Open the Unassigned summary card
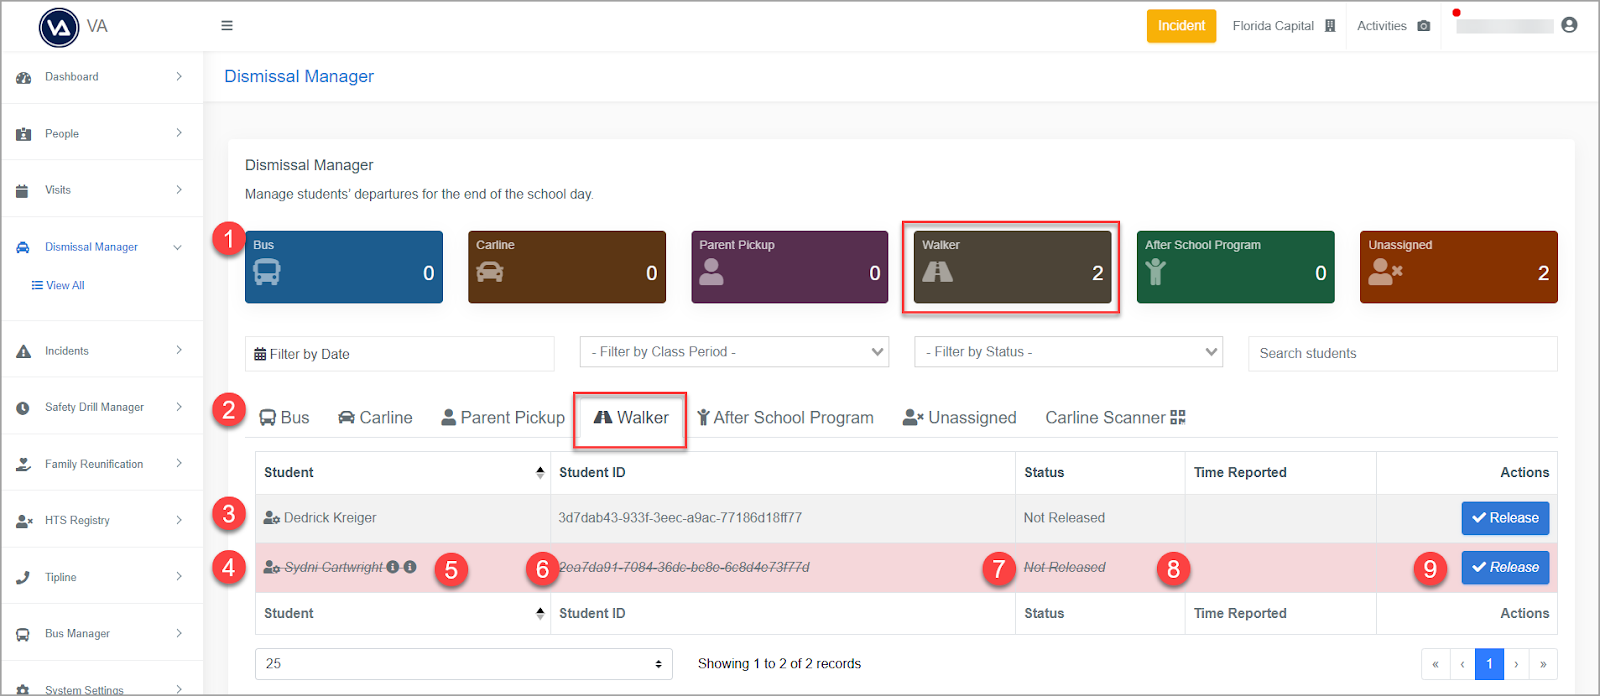The height and width of the screenshot is (696, 1600). click(x=1458, y=267)
